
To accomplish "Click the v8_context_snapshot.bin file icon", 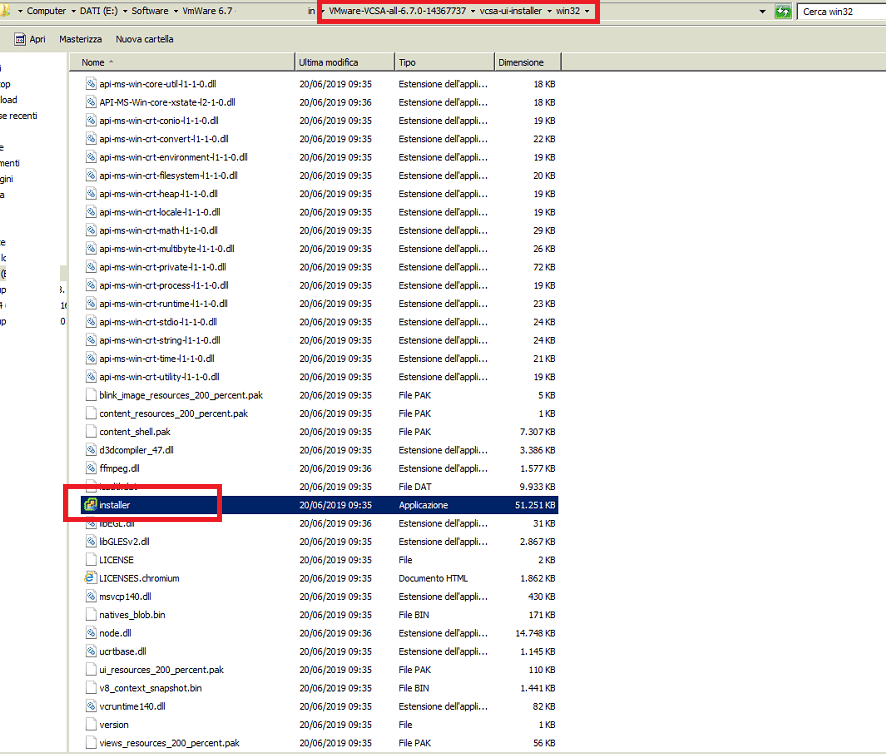I will [x=90, y=688].
